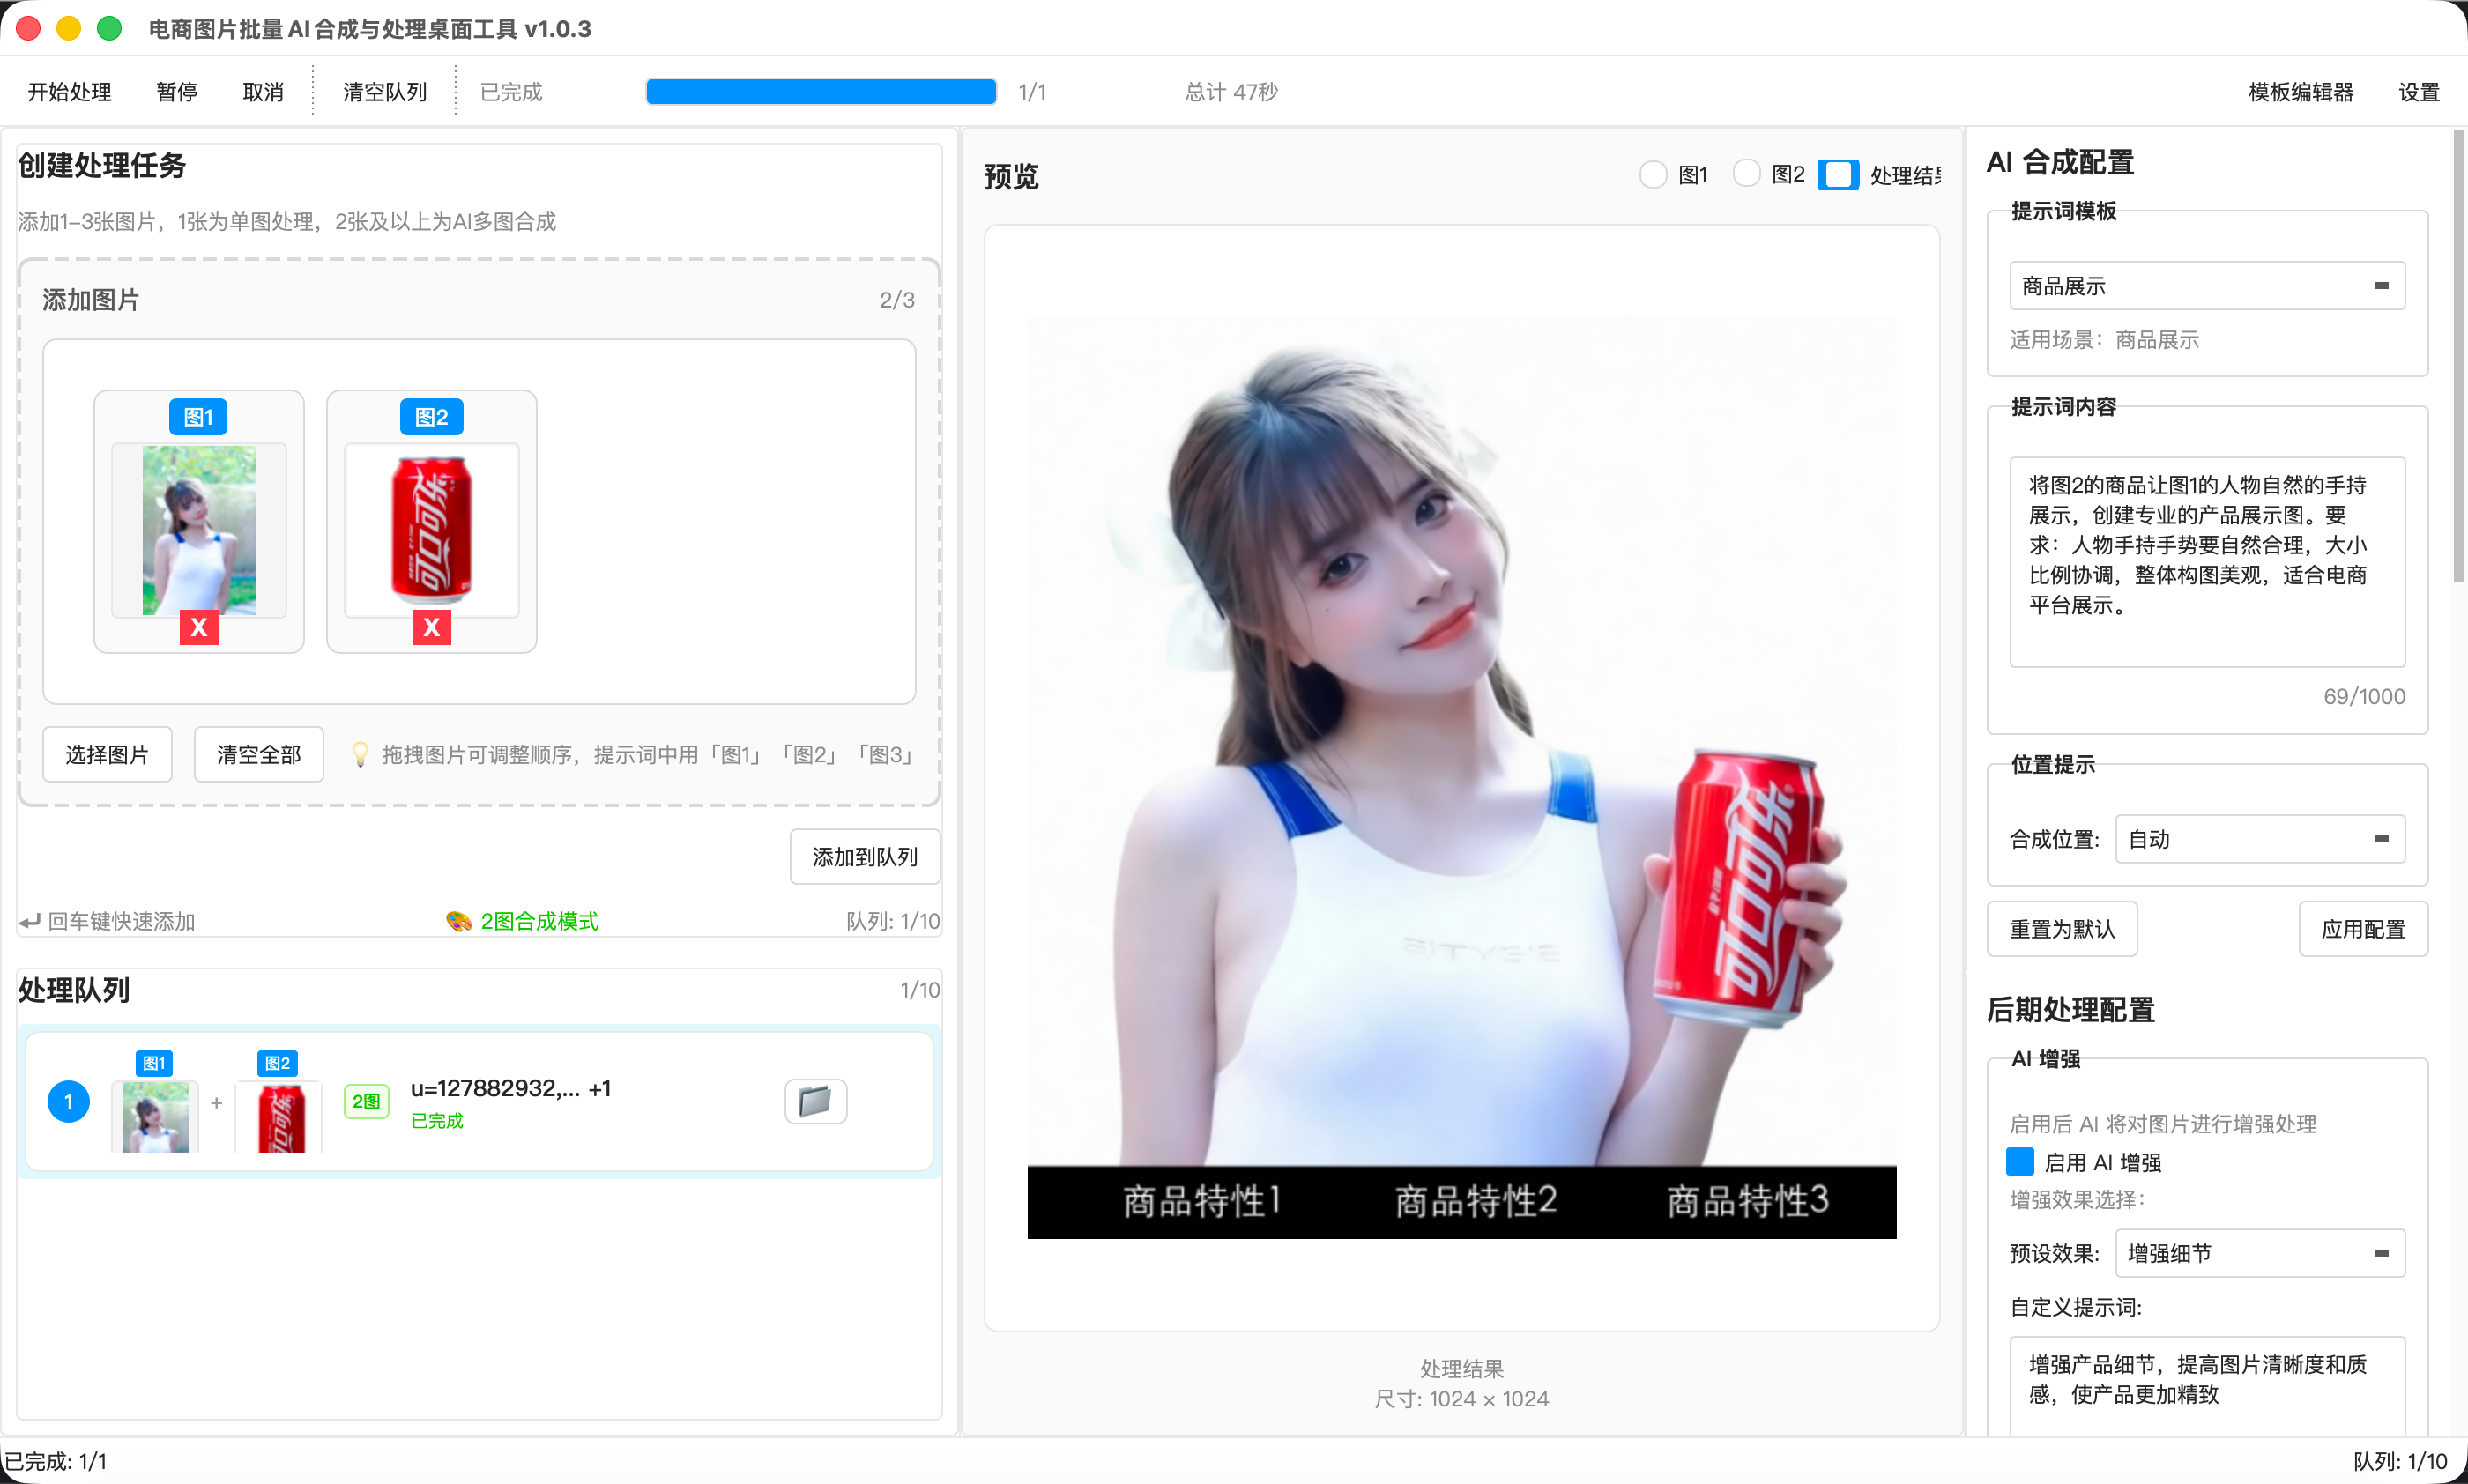Toggle the 启用 AI 增强 checkbox

pos(2020,1161)
